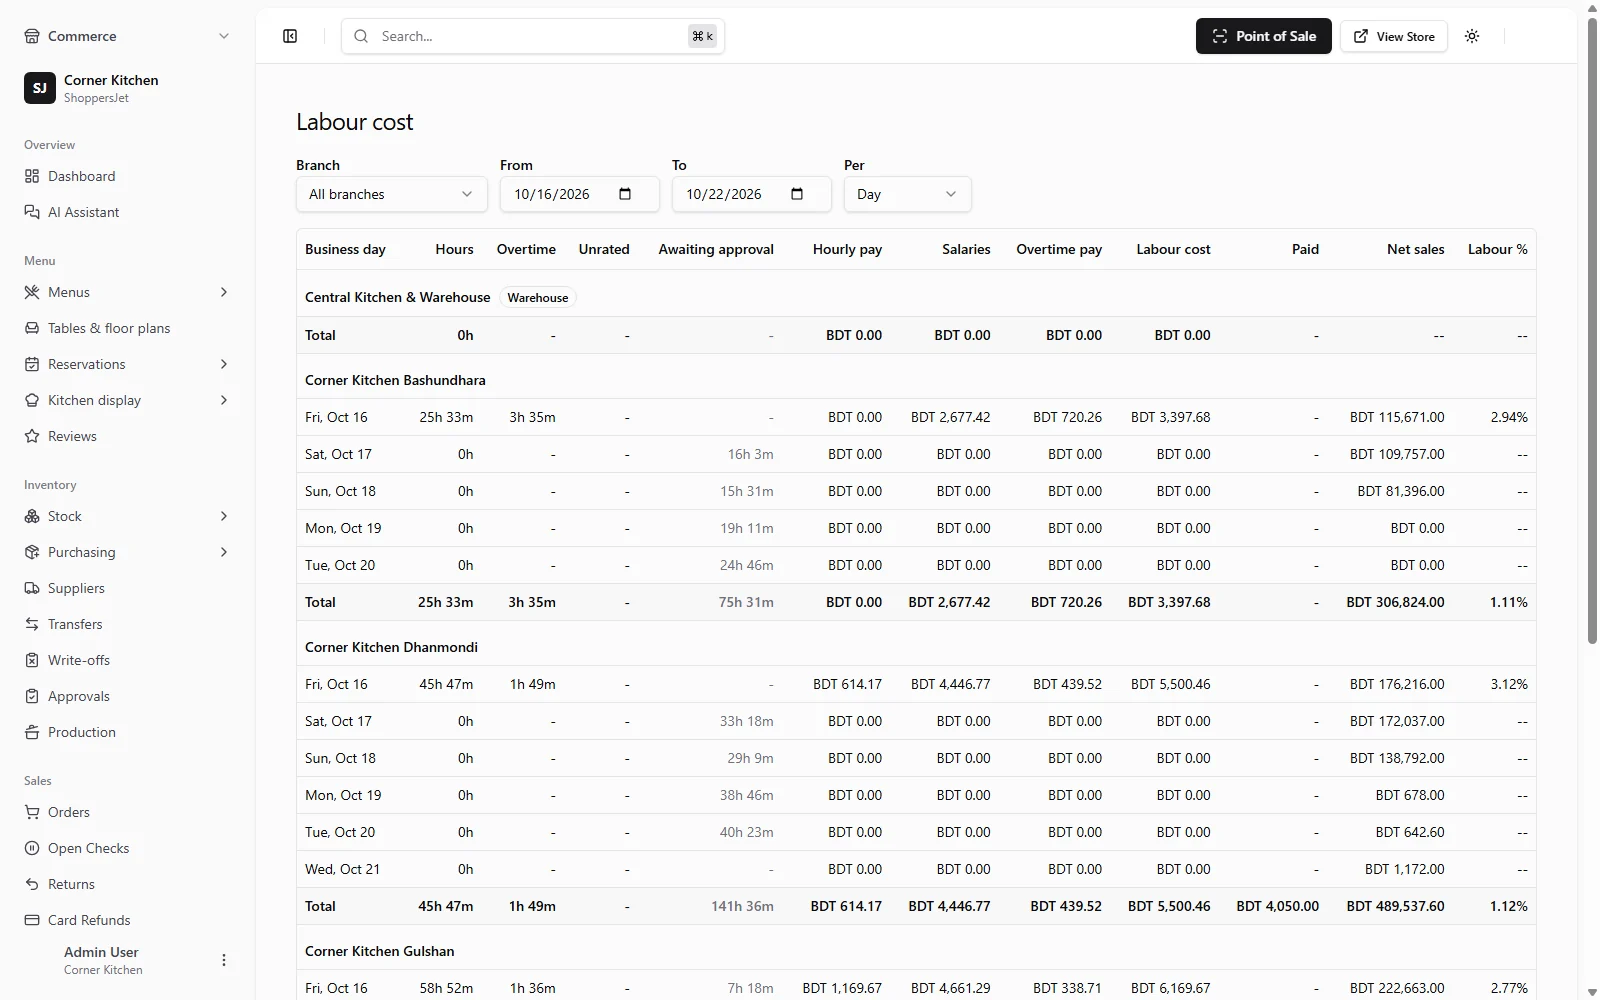Image resolution: width=1600 pixels, height=1000 pixels.
Task: Expand the Menus submenu
Action: [224, 292]
